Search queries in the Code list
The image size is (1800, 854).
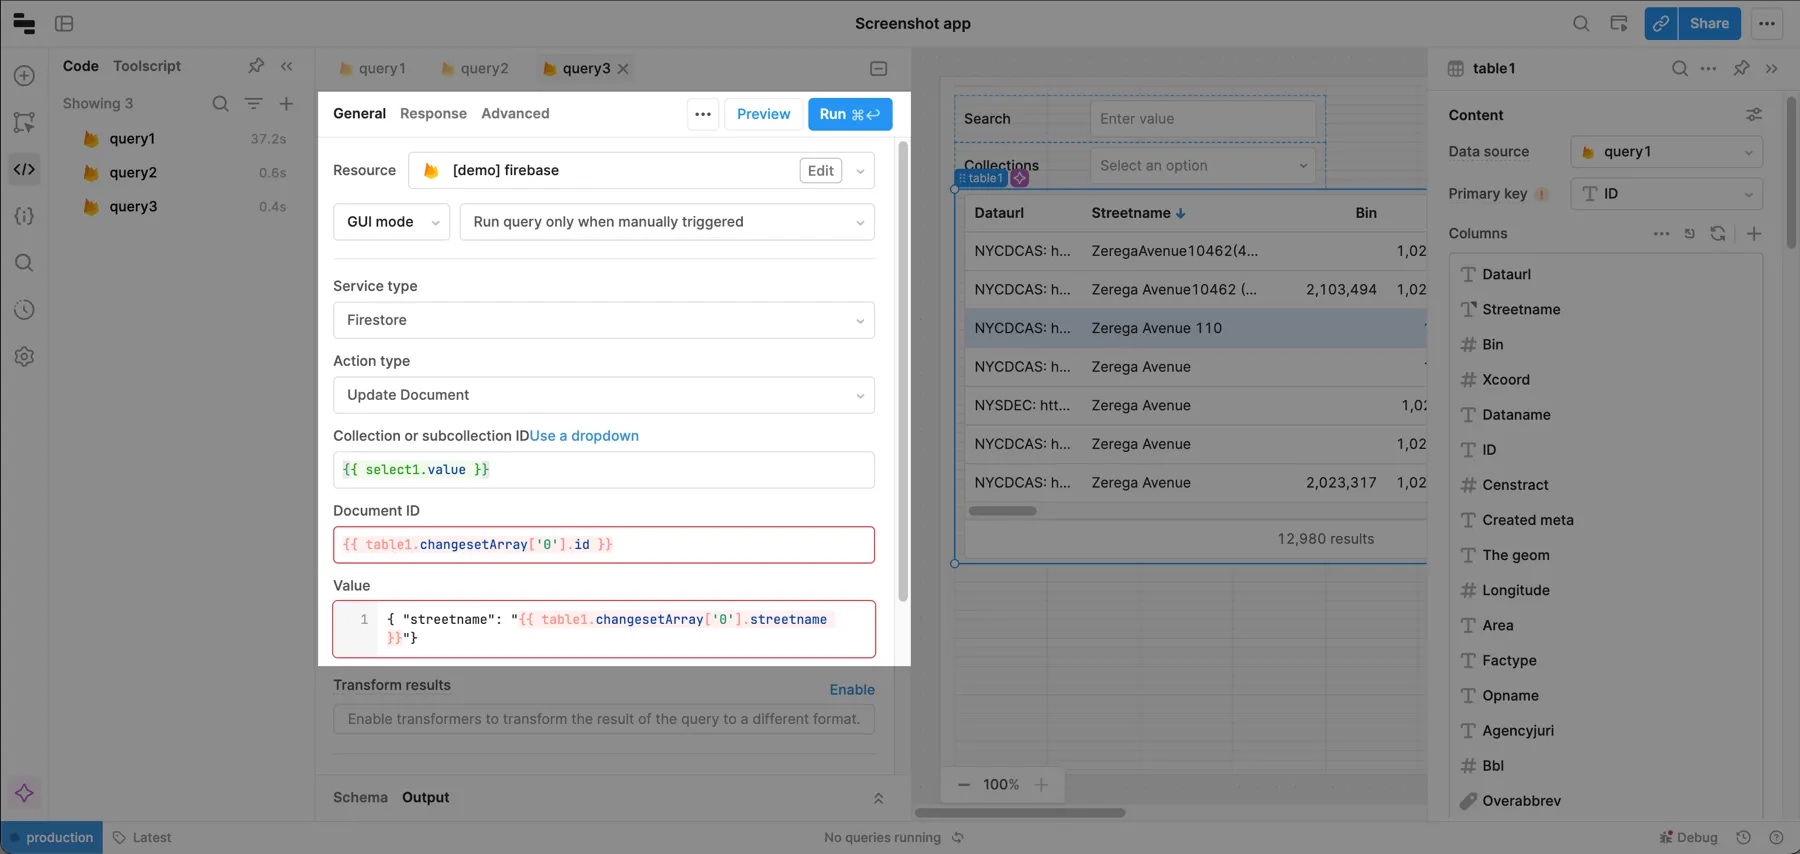pos(220,103)
